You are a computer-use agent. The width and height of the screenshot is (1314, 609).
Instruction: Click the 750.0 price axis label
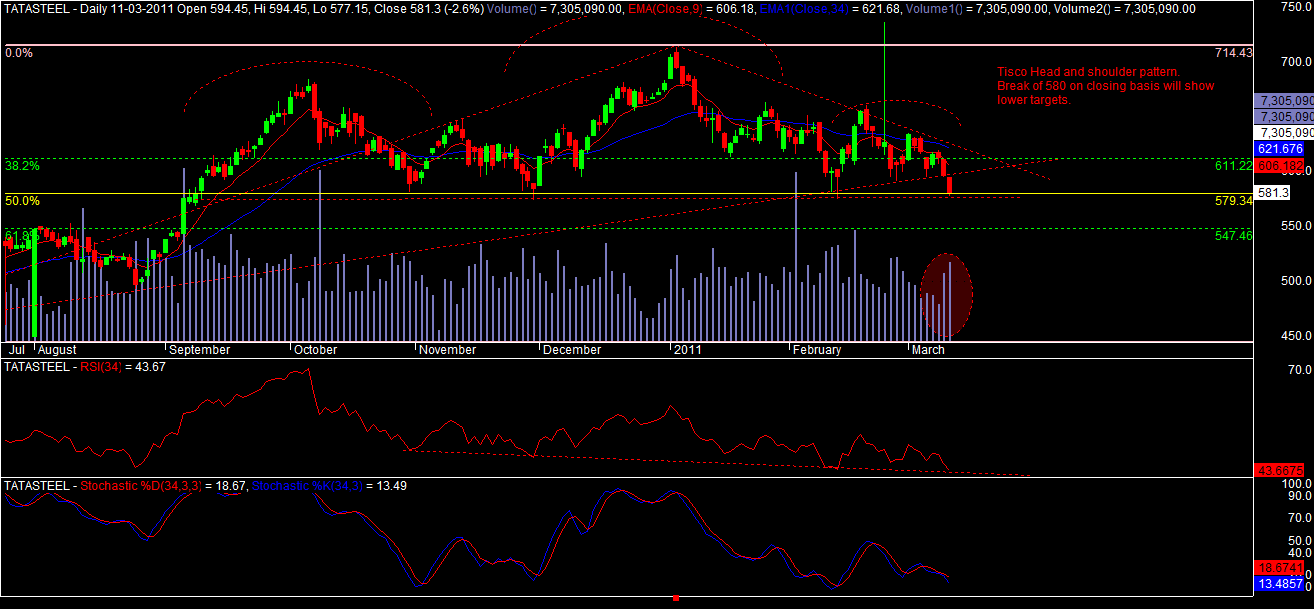1295,7
